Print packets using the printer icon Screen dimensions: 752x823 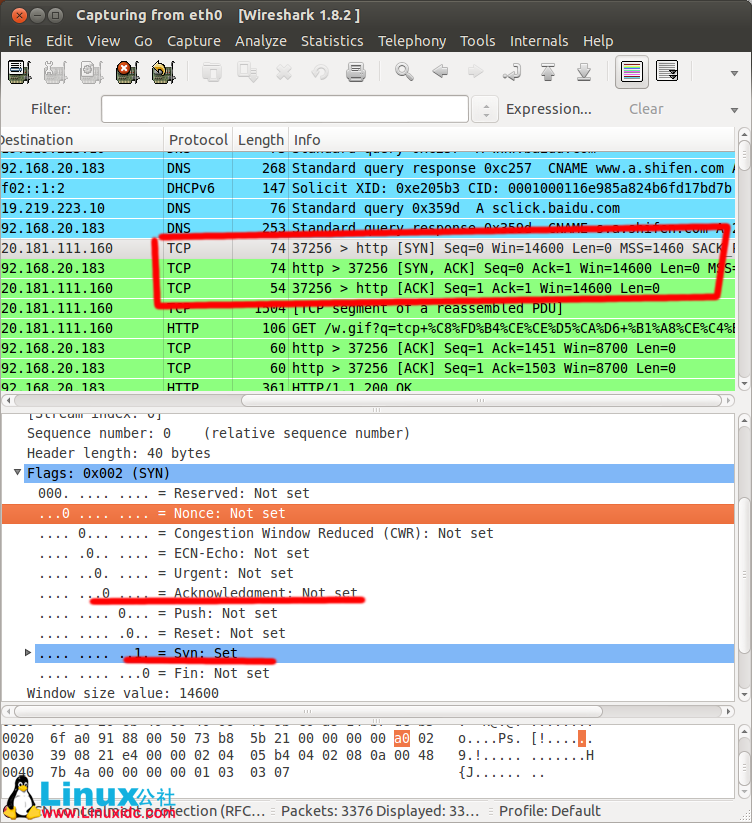356,72
